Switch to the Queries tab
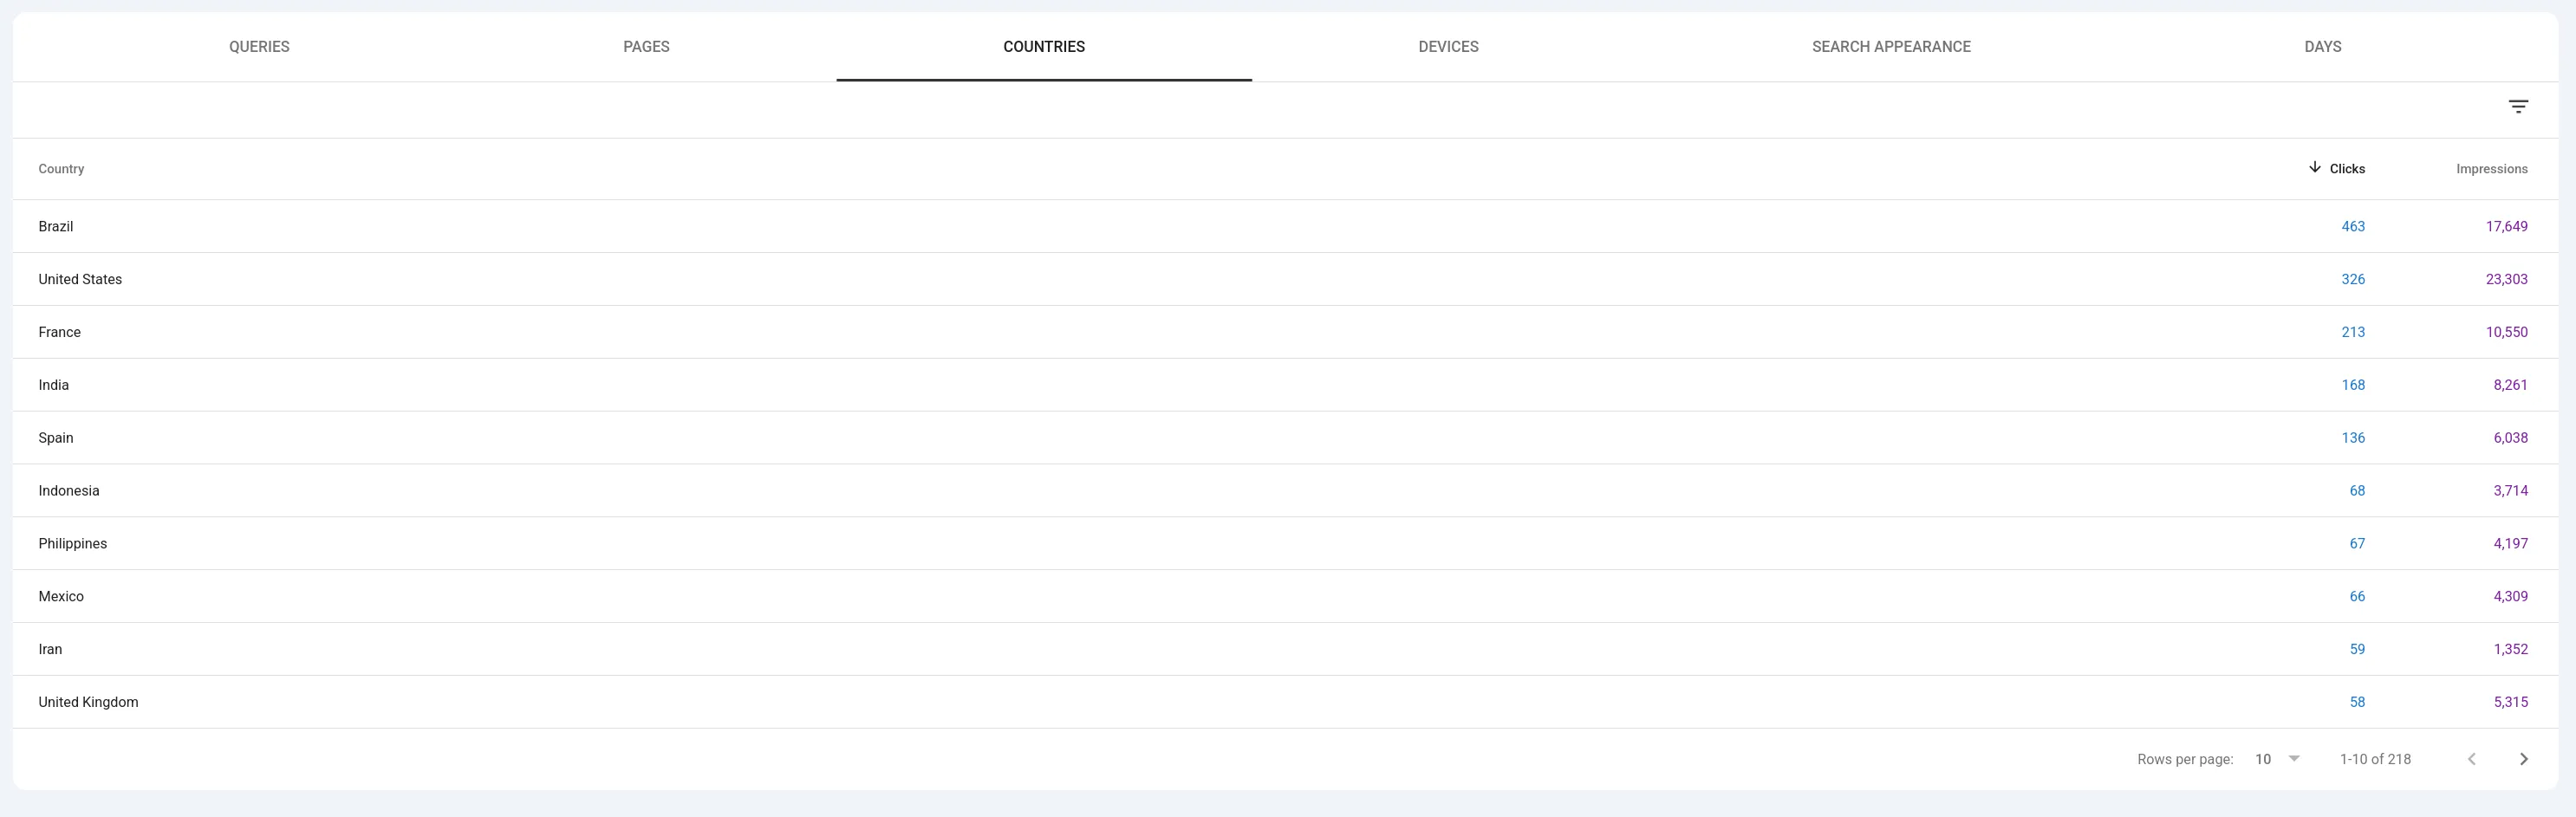 (259, 47)
